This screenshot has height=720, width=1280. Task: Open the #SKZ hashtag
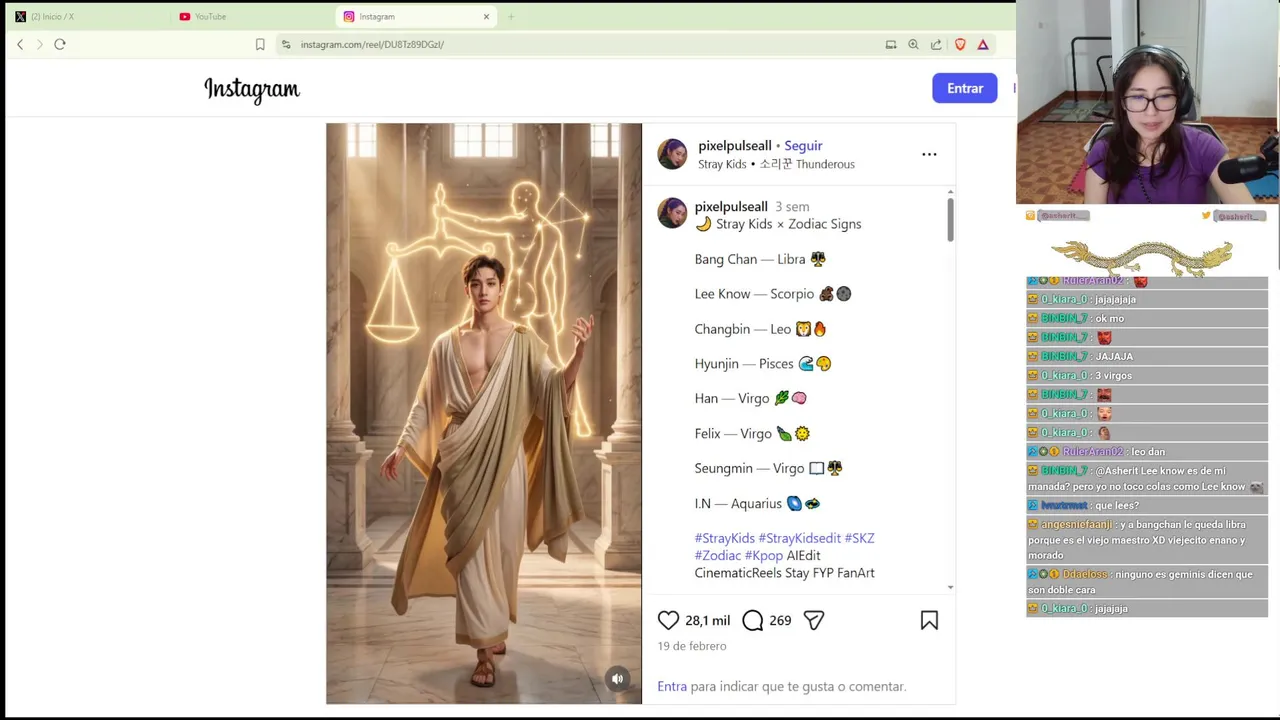tap(859, 538)
